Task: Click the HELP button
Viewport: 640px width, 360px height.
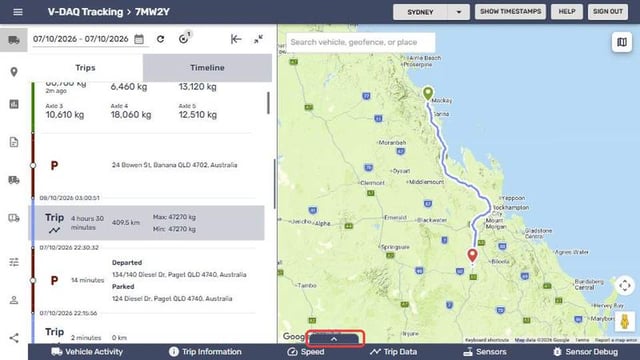Action: 567,11
